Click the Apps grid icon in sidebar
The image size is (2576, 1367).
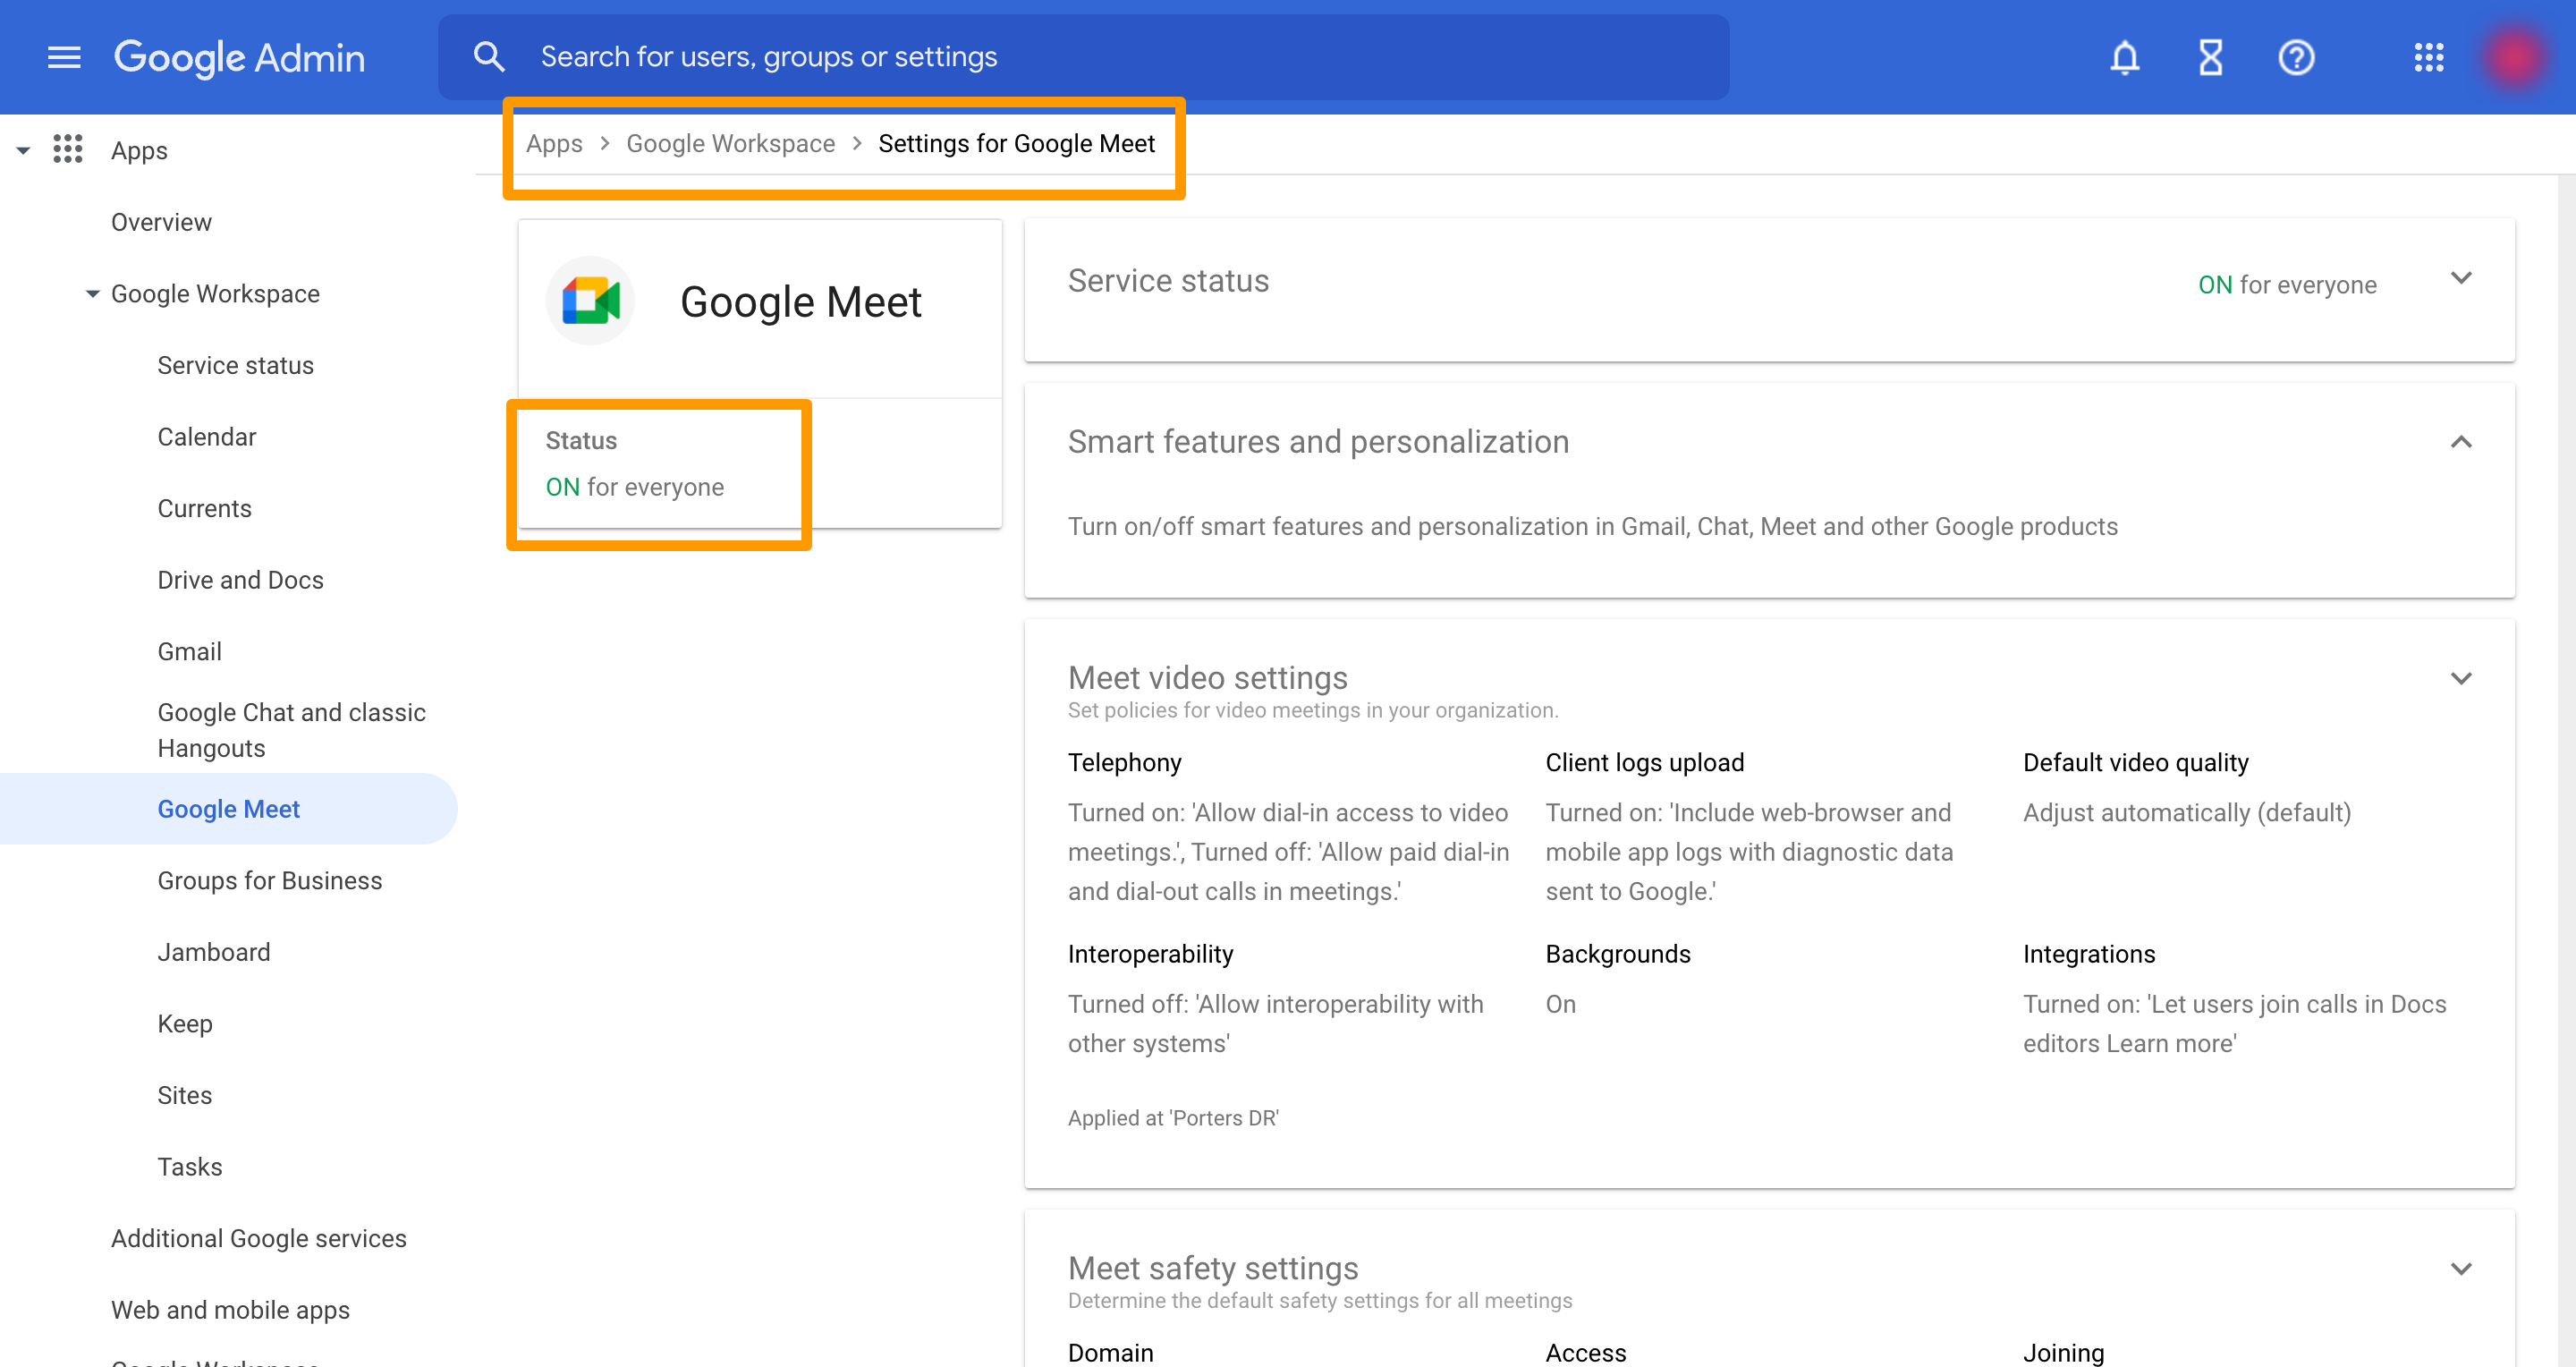[67, 149]
